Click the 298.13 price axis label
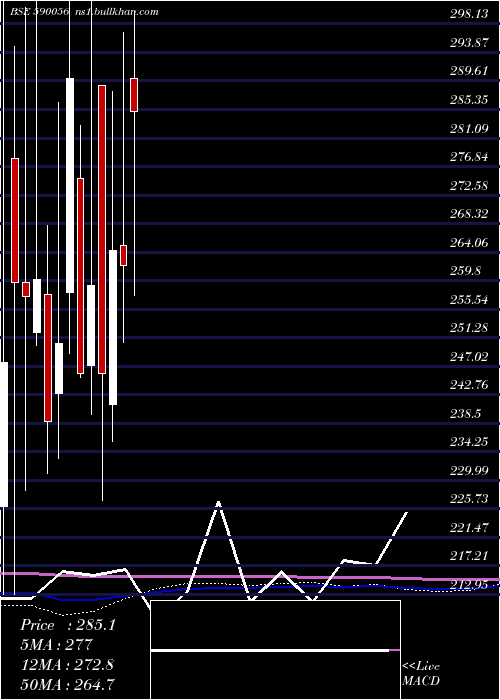Screen dimensions: 500x700 469,14
